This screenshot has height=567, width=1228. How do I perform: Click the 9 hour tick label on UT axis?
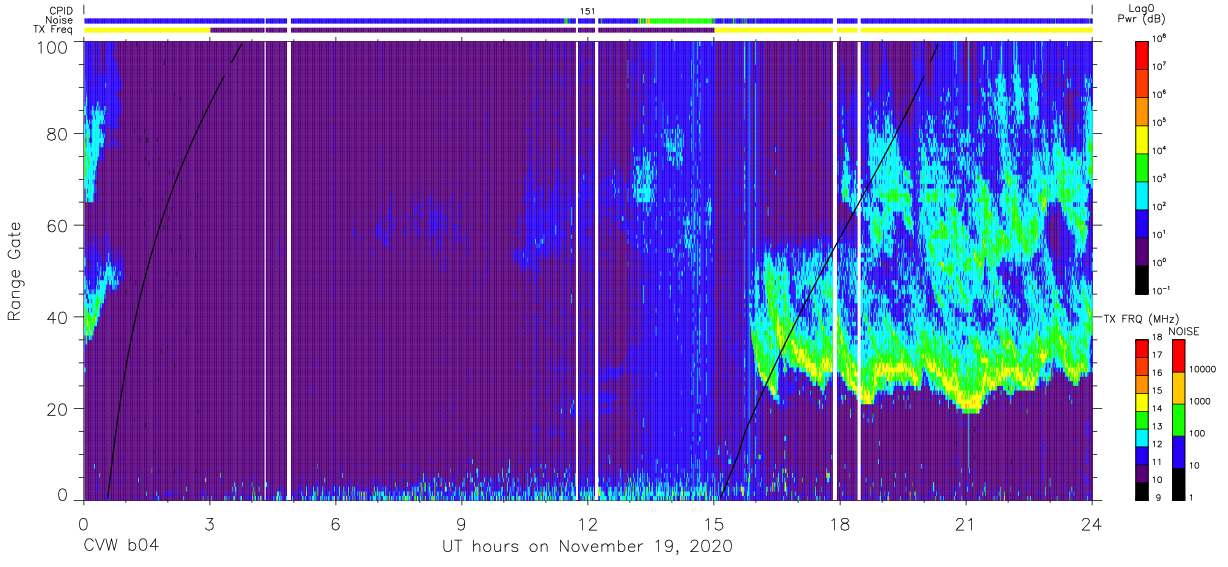462,523
